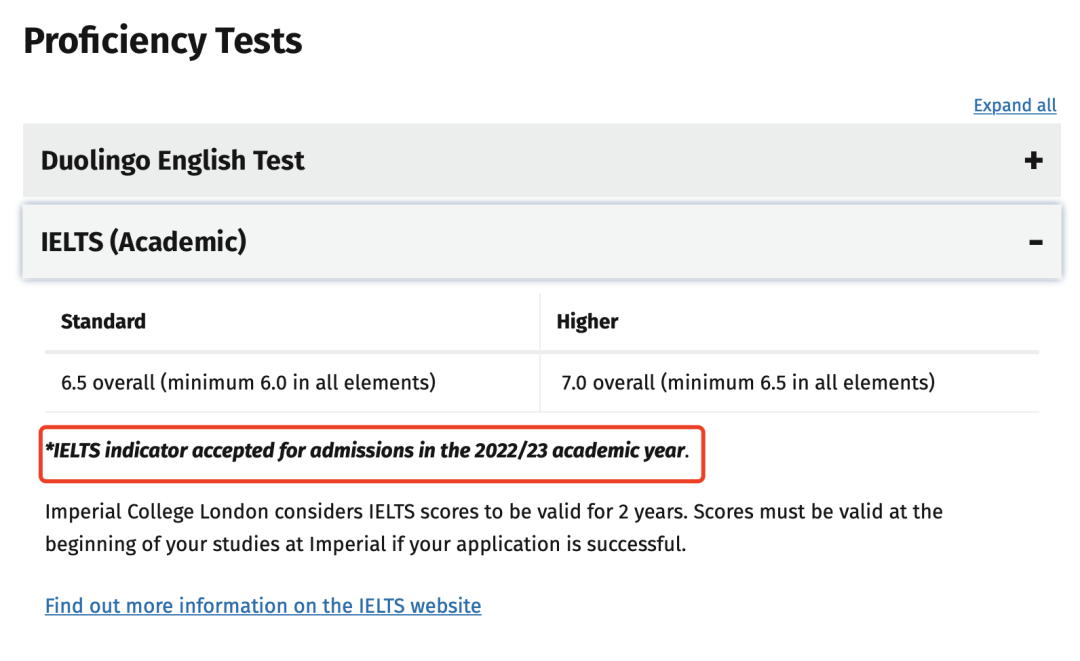Screen dimensions: 1080x661
Task: Click the Higher column header
Action: pos(587,321)
